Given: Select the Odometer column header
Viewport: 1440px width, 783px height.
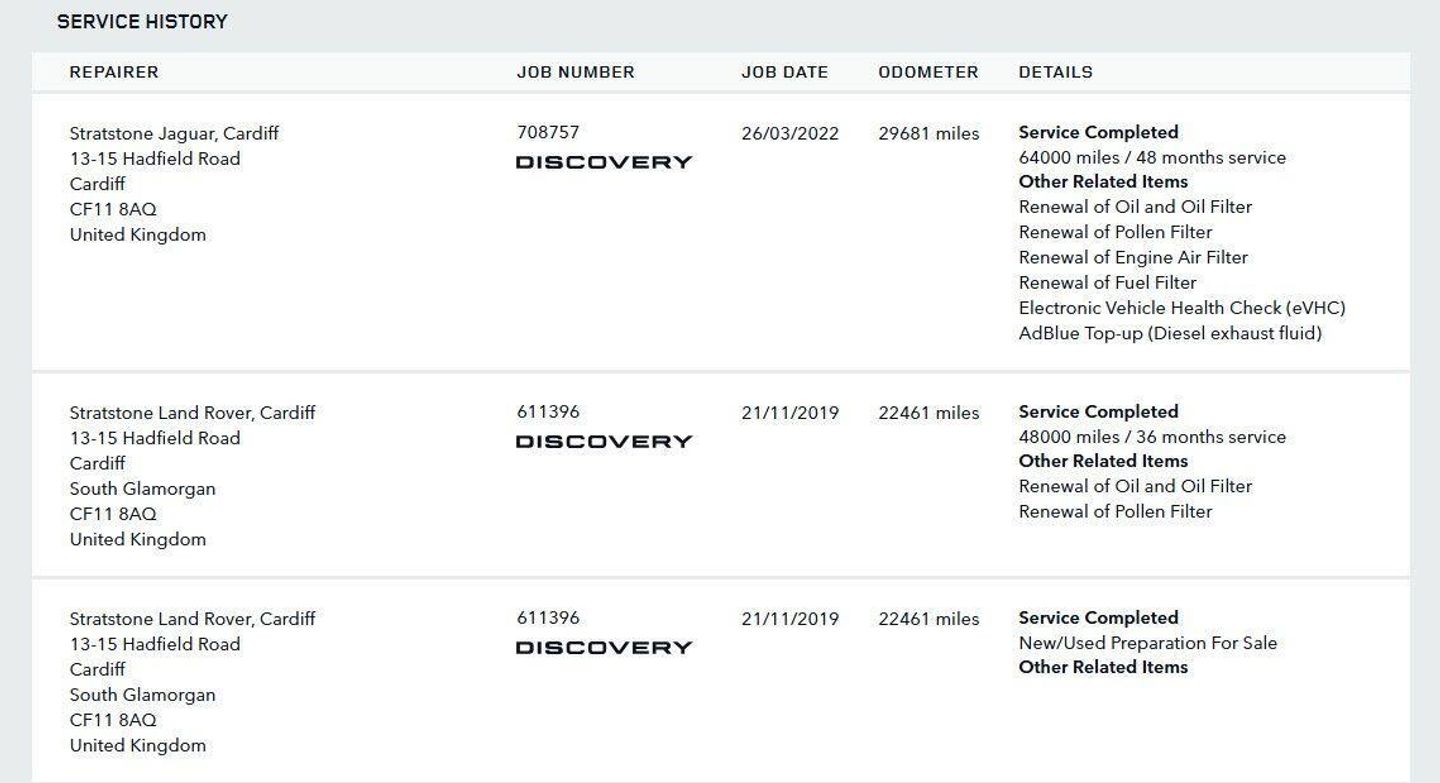Looking at the screenshot, I should pos(928,72).
